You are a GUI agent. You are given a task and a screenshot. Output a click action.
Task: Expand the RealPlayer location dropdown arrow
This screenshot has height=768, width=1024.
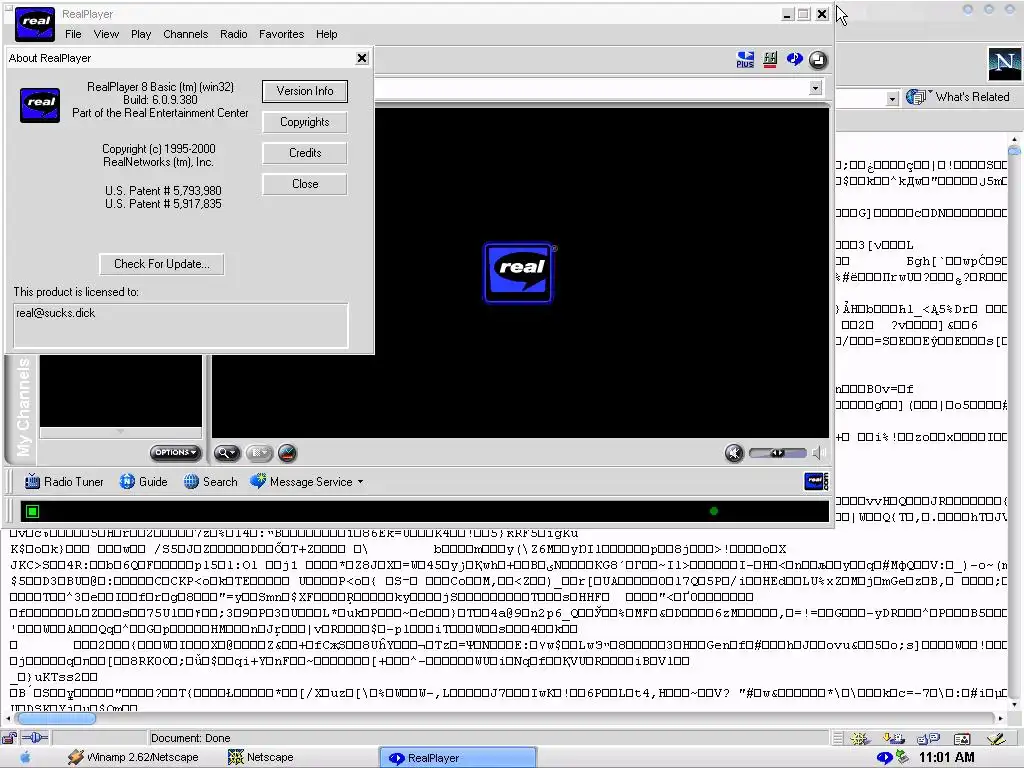(815, 88)
